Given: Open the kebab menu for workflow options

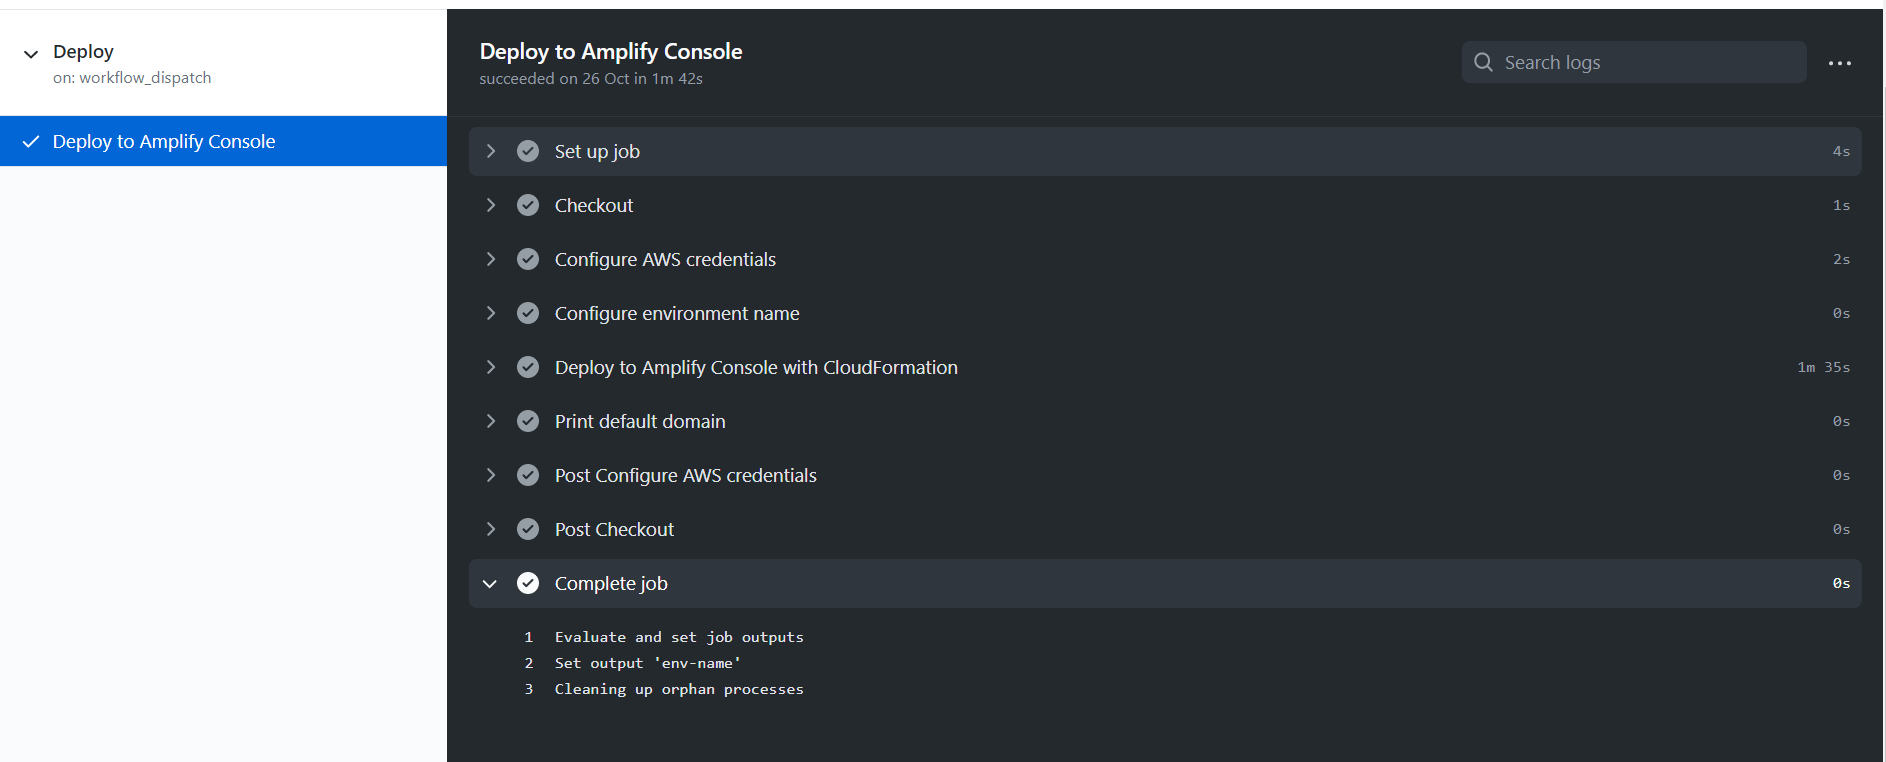Looking at the screenshot, I should 1840,62.
